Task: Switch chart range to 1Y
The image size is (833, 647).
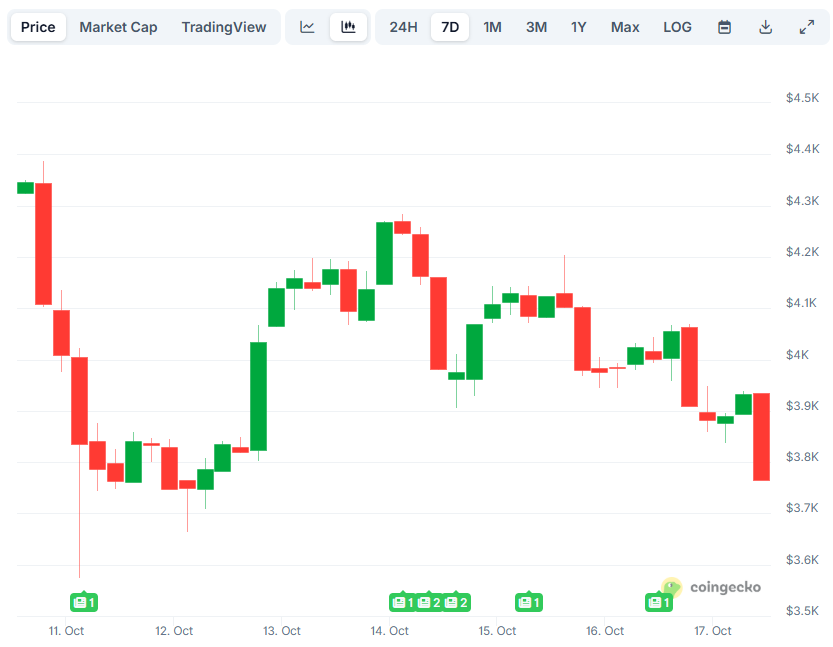Action: click(x=579, y=27)
